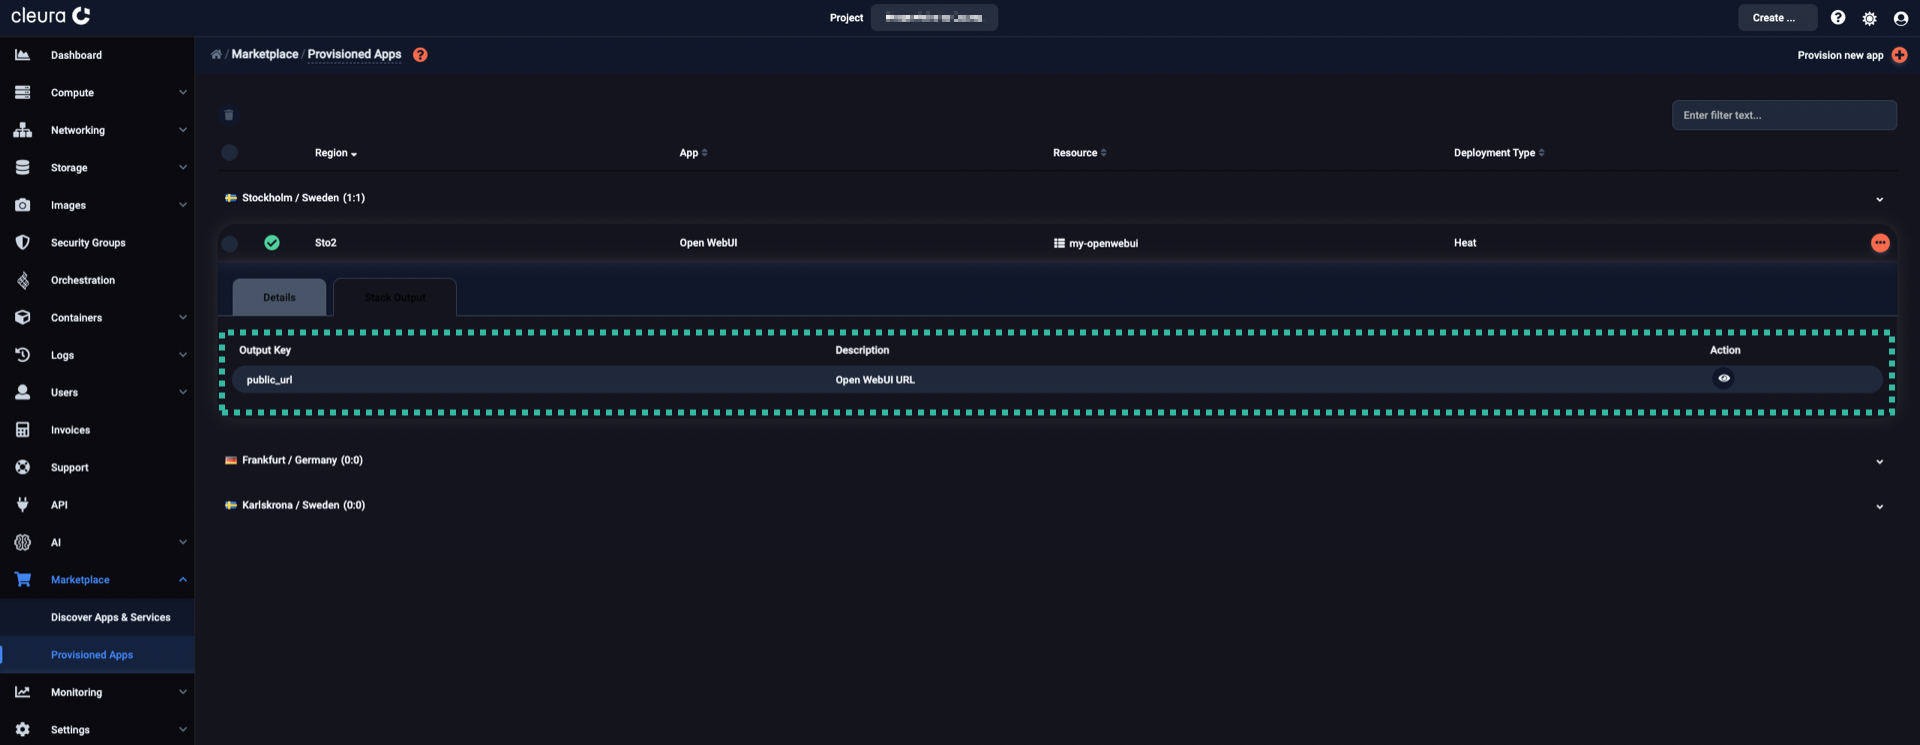Click the Security Groups shield icon
Image resolution: width=1920 pixels, height=745 pixels.
click(x=22, y=242)
